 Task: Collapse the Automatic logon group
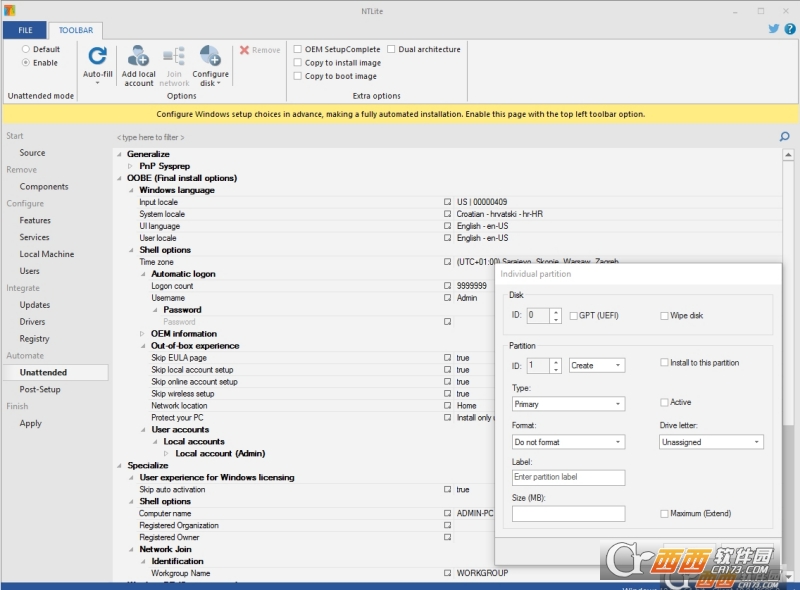[x=143, y=274]
